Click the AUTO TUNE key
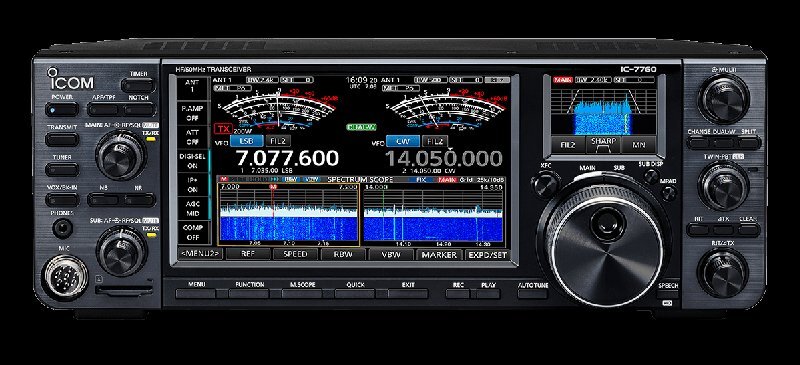800x365 pixels. click(532, 294)
